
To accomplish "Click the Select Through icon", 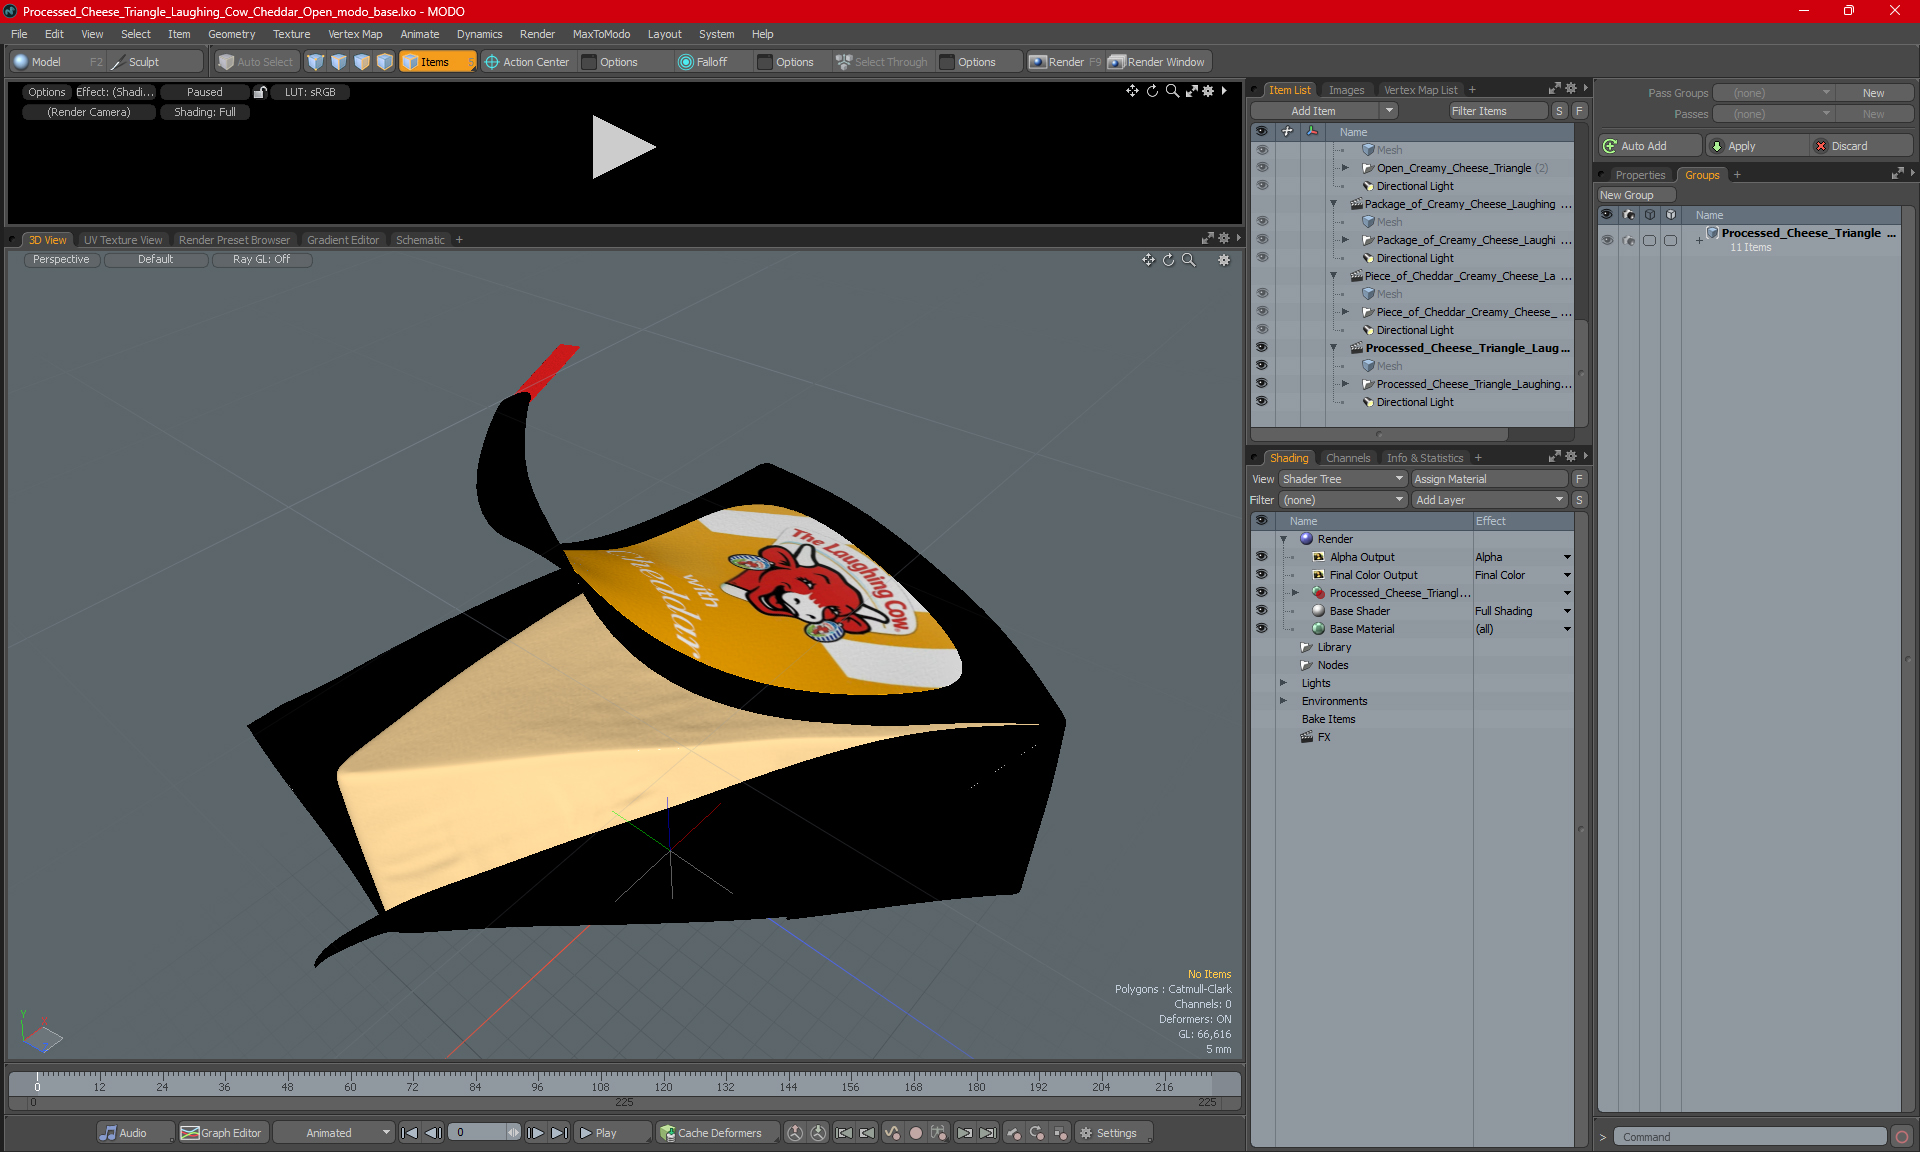I will tap(843, 62).
